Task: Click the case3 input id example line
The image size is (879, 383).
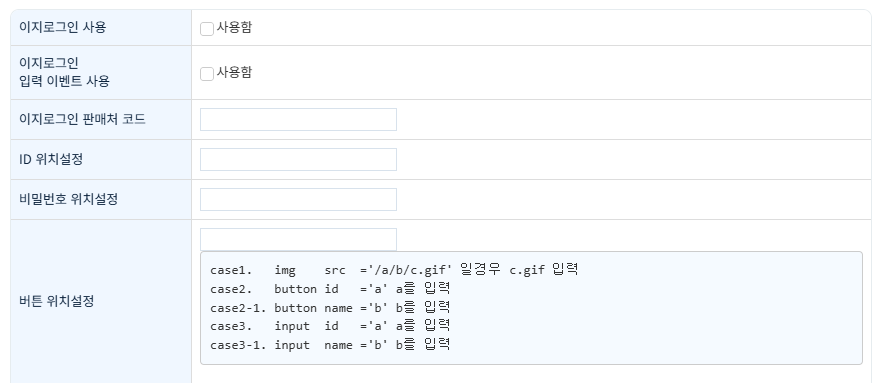Action: pos(330,326)
